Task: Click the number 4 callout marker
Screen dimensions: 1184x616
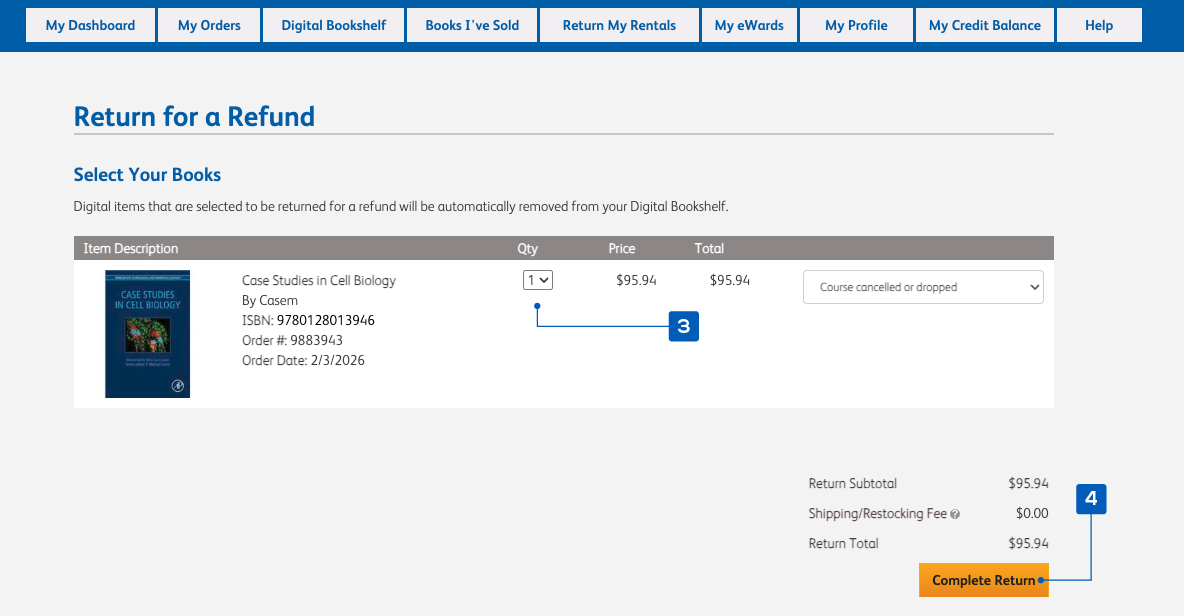Action: click(1091, 499)
